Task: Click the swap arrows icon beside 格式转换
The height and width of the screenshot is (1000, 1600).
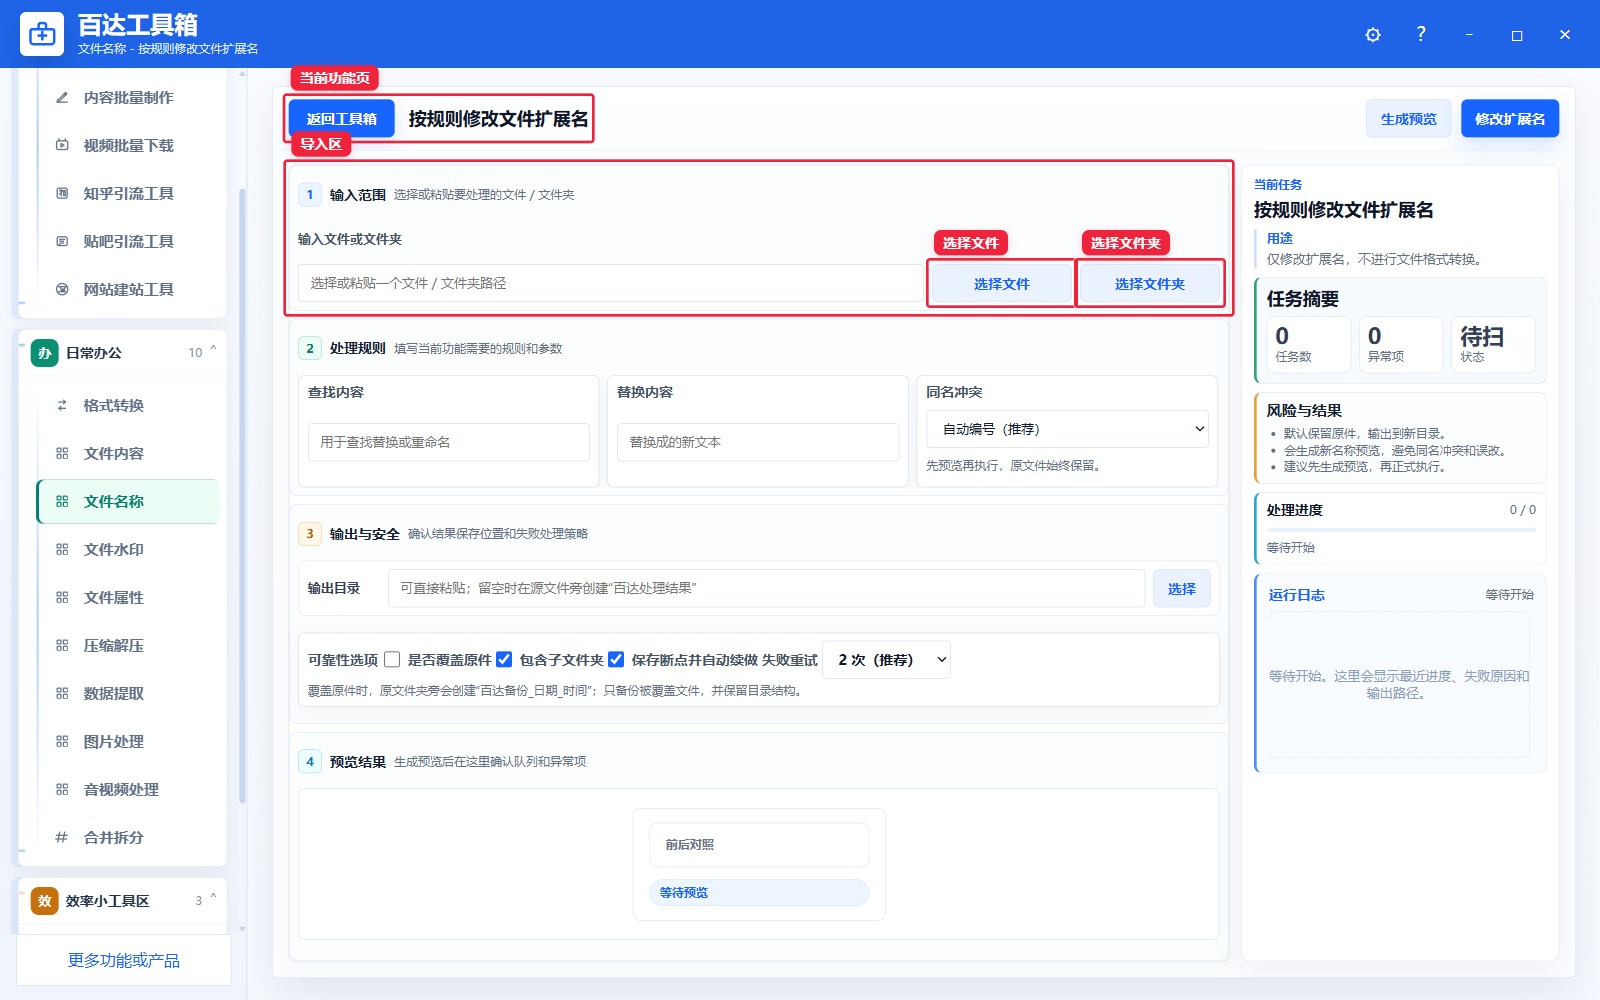Action: point(62,405)
